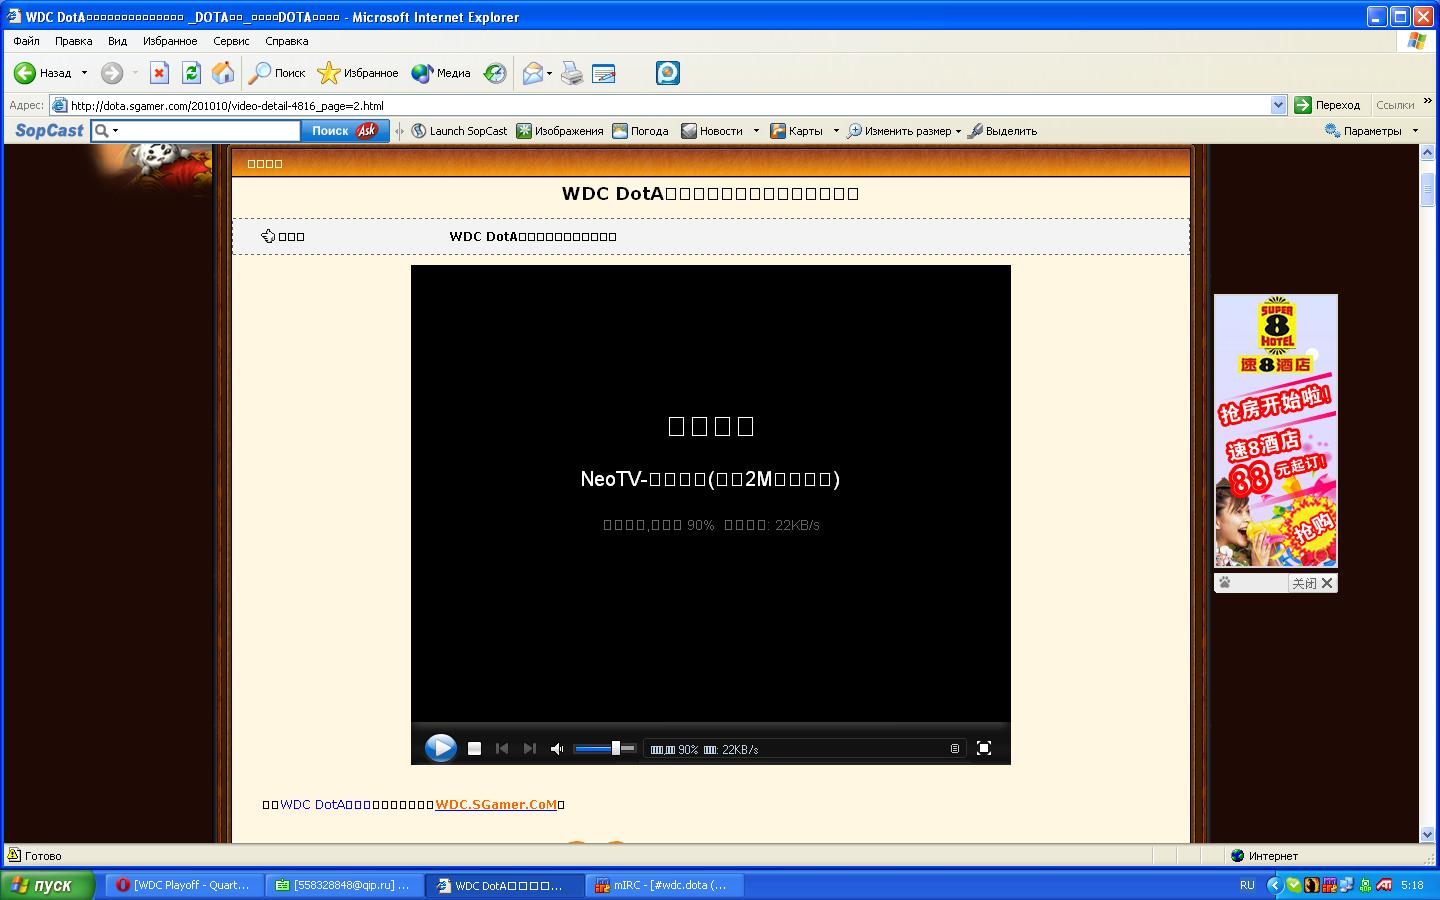Switch to the WDC Playoff Opera taskbar window
The width and height of the screenshot is (1440, 900).
coord(185,885)
